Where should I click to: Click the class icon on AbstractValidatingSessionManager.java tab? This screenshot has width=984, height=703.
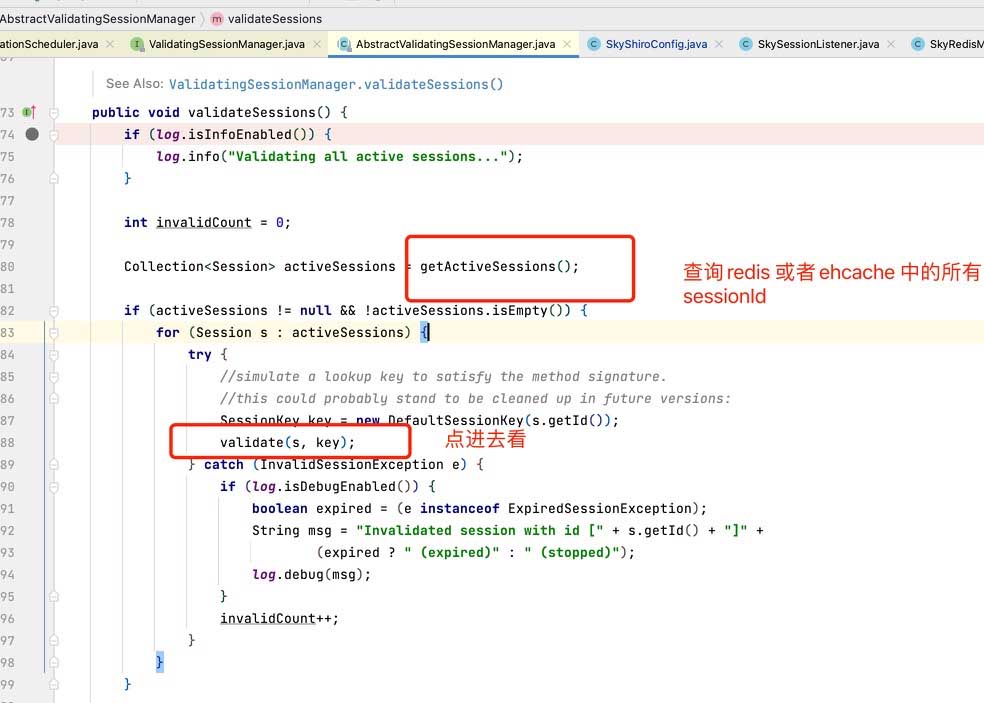[x=343, y=44]
